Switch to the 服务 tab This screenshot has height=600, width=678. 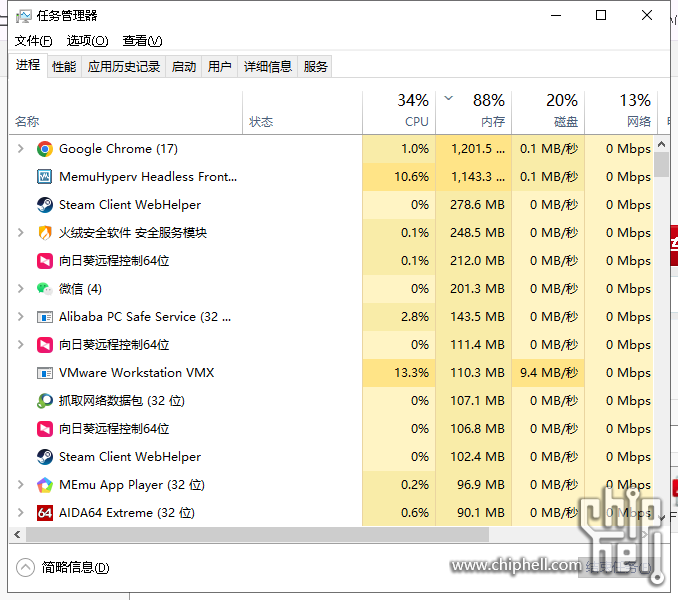coord(315,67)
